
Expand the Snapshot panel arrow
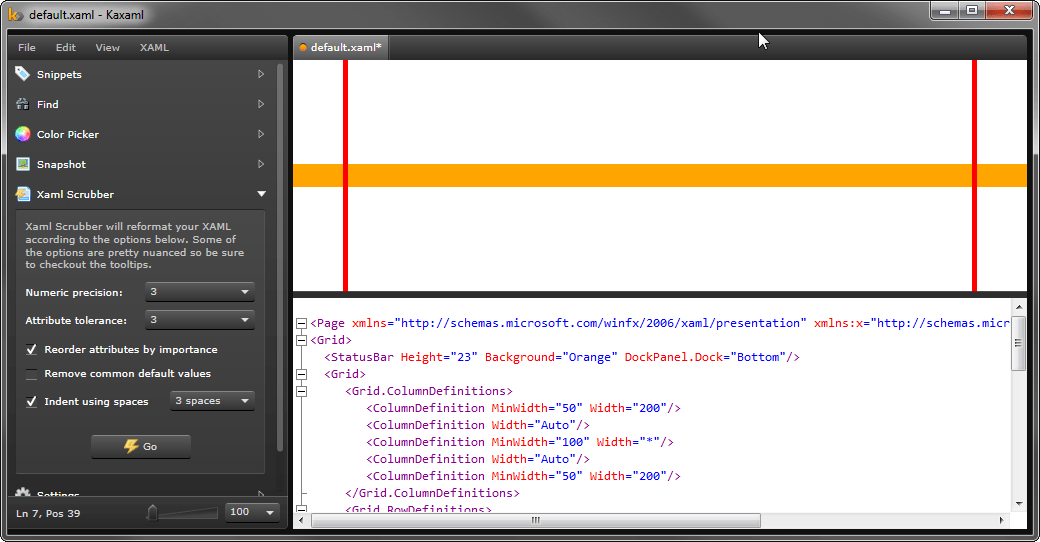pyautogui.click(x=261, y=164)
